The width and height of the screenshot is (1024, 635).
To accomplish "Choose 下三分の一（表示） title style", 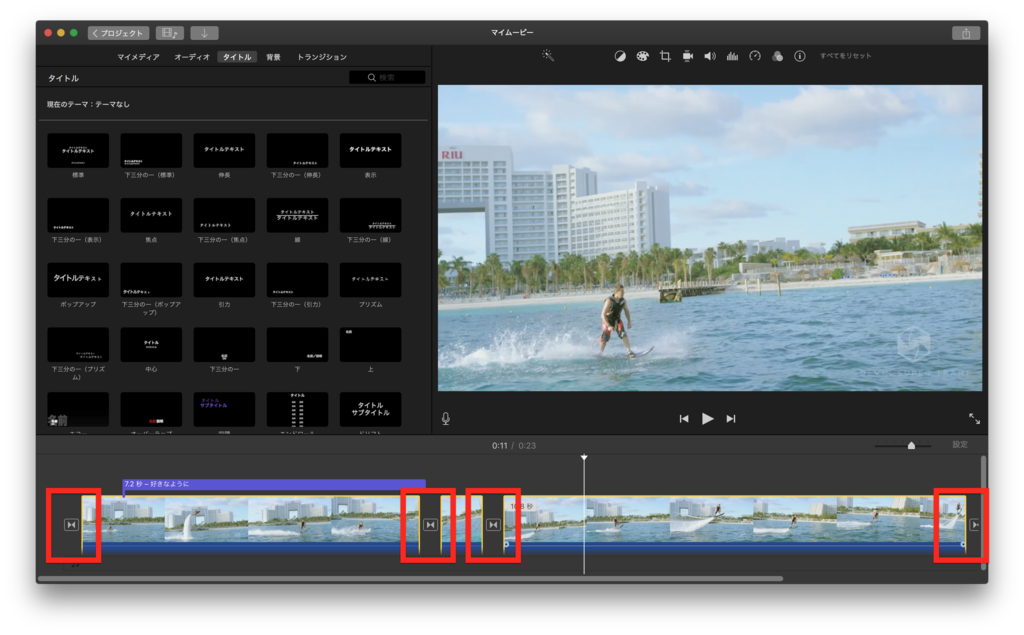I will coord(78,216).
